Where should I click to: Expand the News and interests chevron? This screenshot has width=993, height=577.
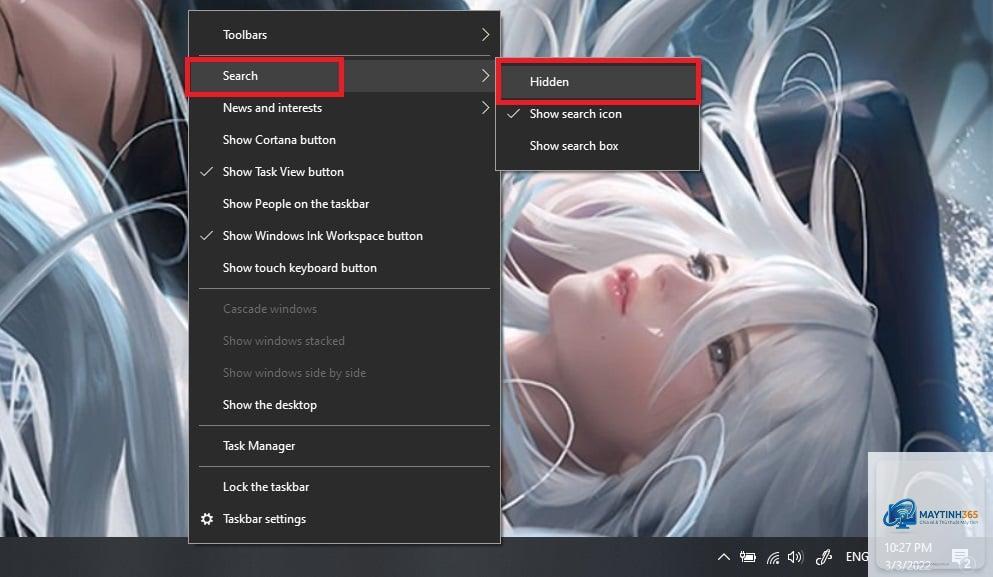[485, 108]
